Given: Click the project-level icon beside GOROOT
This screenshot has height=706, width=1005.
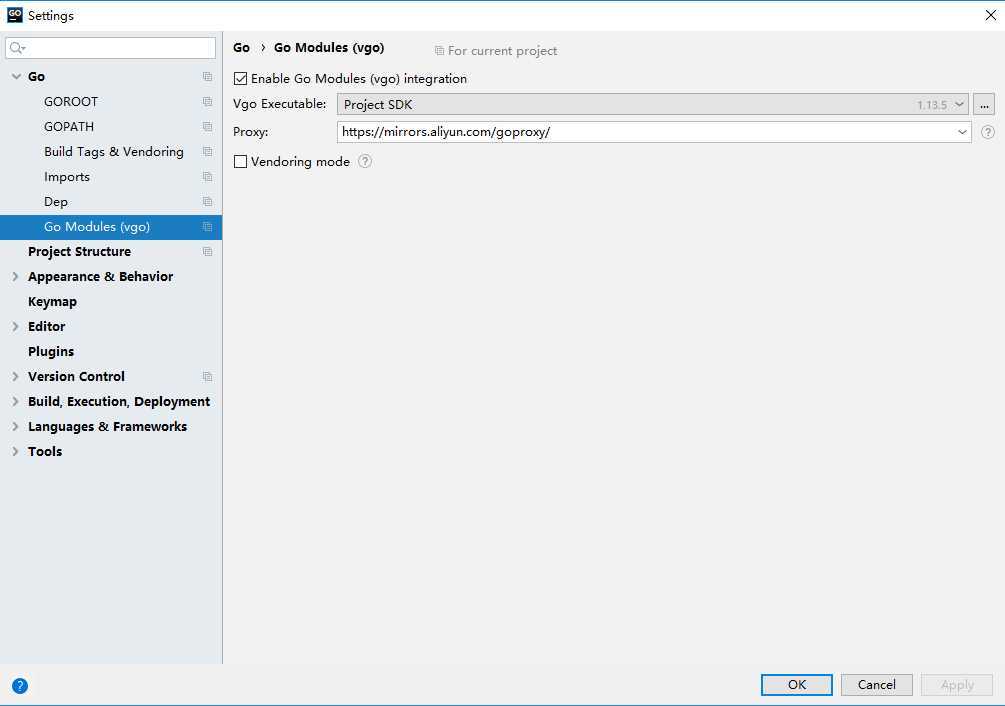Looking at the screenshot, I should 207,101.
